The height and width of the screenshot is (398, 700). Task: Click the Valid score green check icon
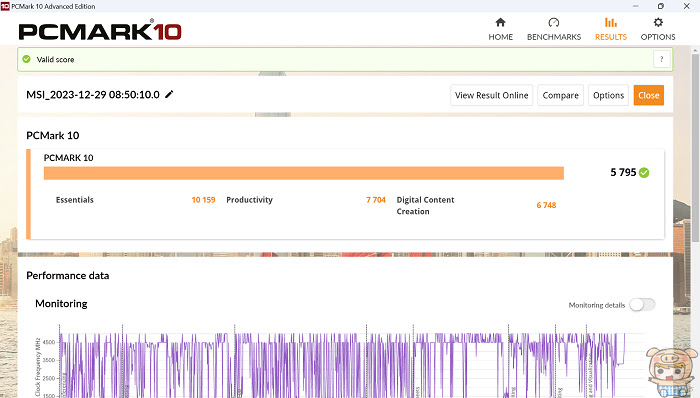(26, 59)
